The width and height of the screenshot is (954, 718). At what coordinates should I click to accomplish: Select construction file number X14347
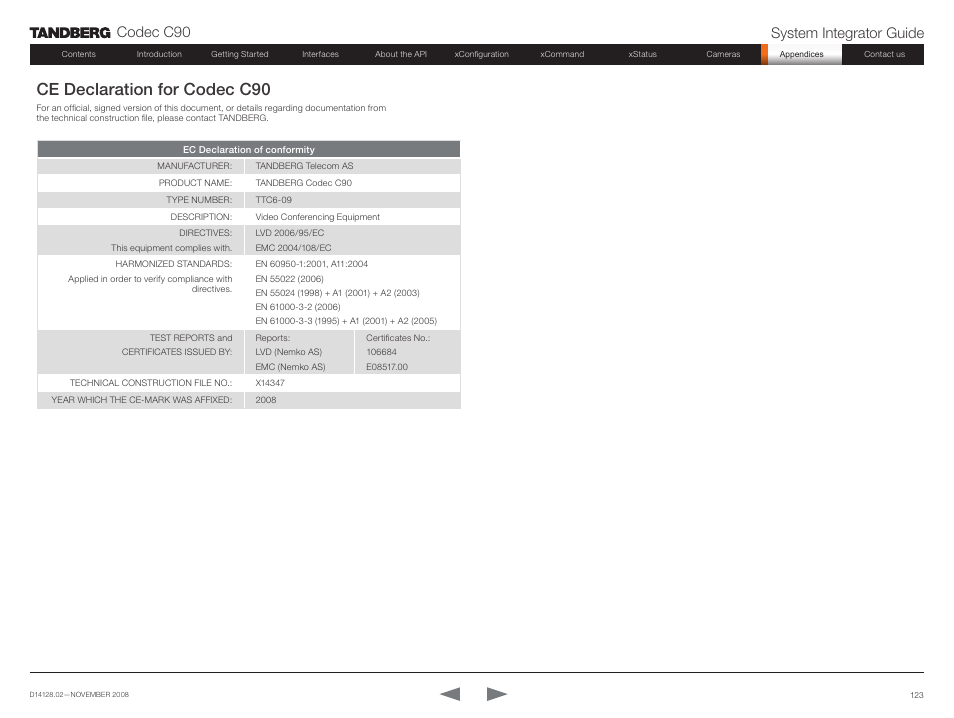(x=270, y=383)
